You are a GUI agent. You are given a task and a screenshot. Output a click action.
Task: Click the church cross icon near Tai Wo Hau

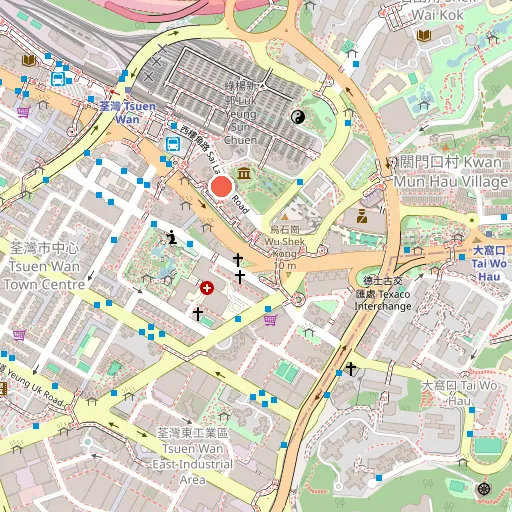pyautogui.click(x=351, y=369)
